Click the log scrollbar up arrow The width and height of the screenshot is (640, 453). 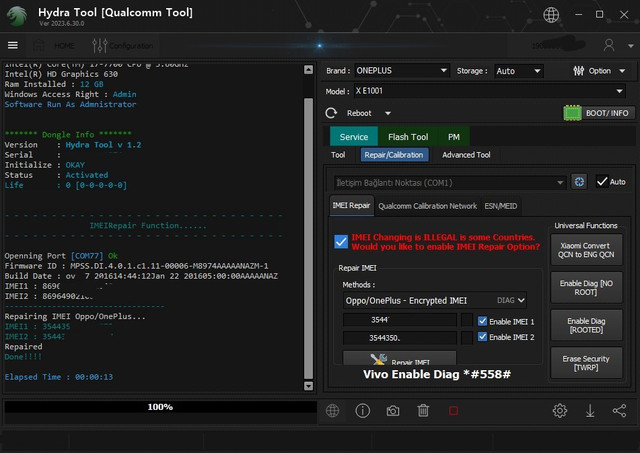(x=308, y=69)
